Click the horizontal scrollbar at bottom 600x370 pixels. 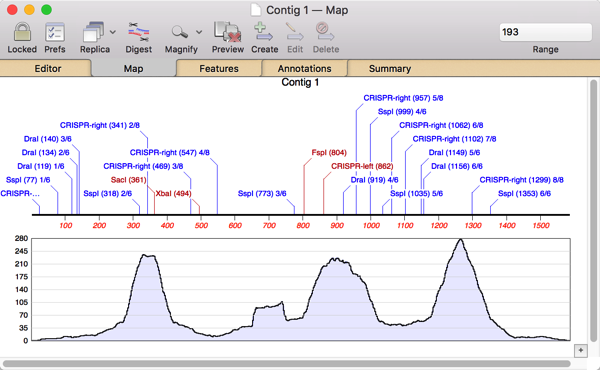tap(287, 363)
